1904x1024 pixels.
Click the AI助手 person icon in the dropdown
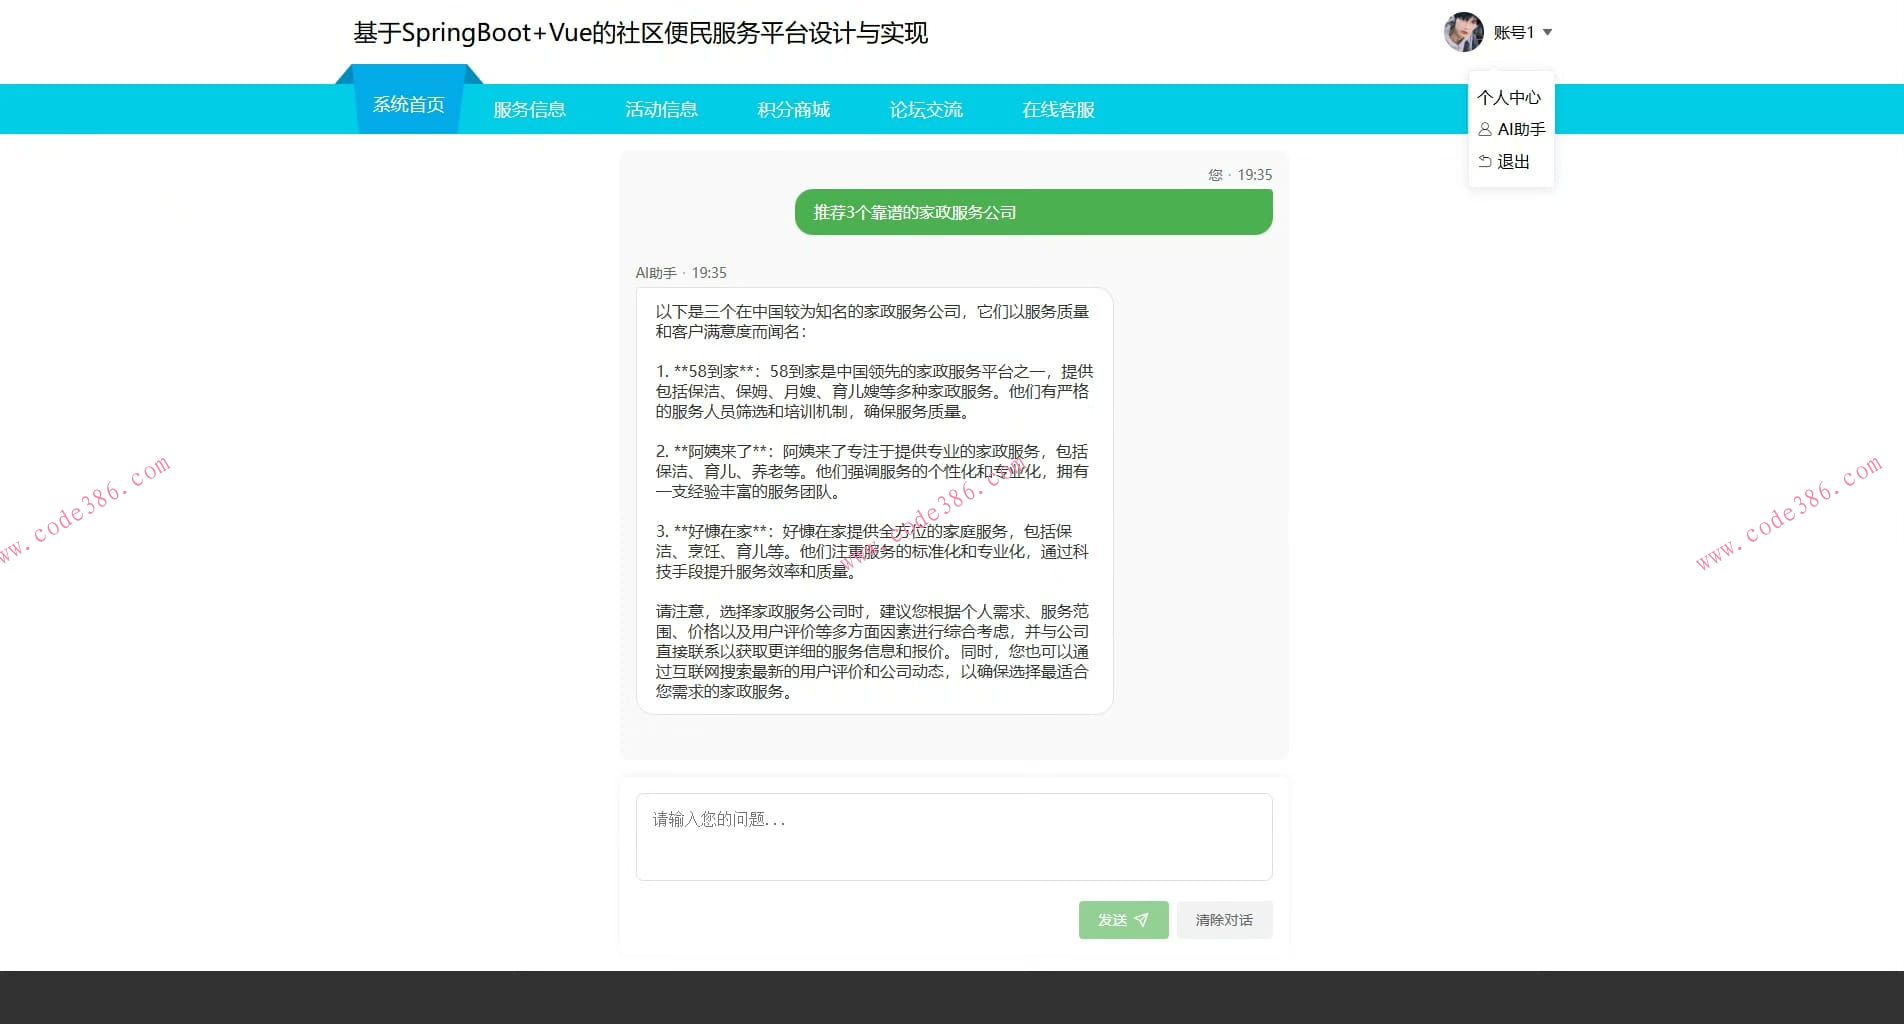tap(1485, 129)
